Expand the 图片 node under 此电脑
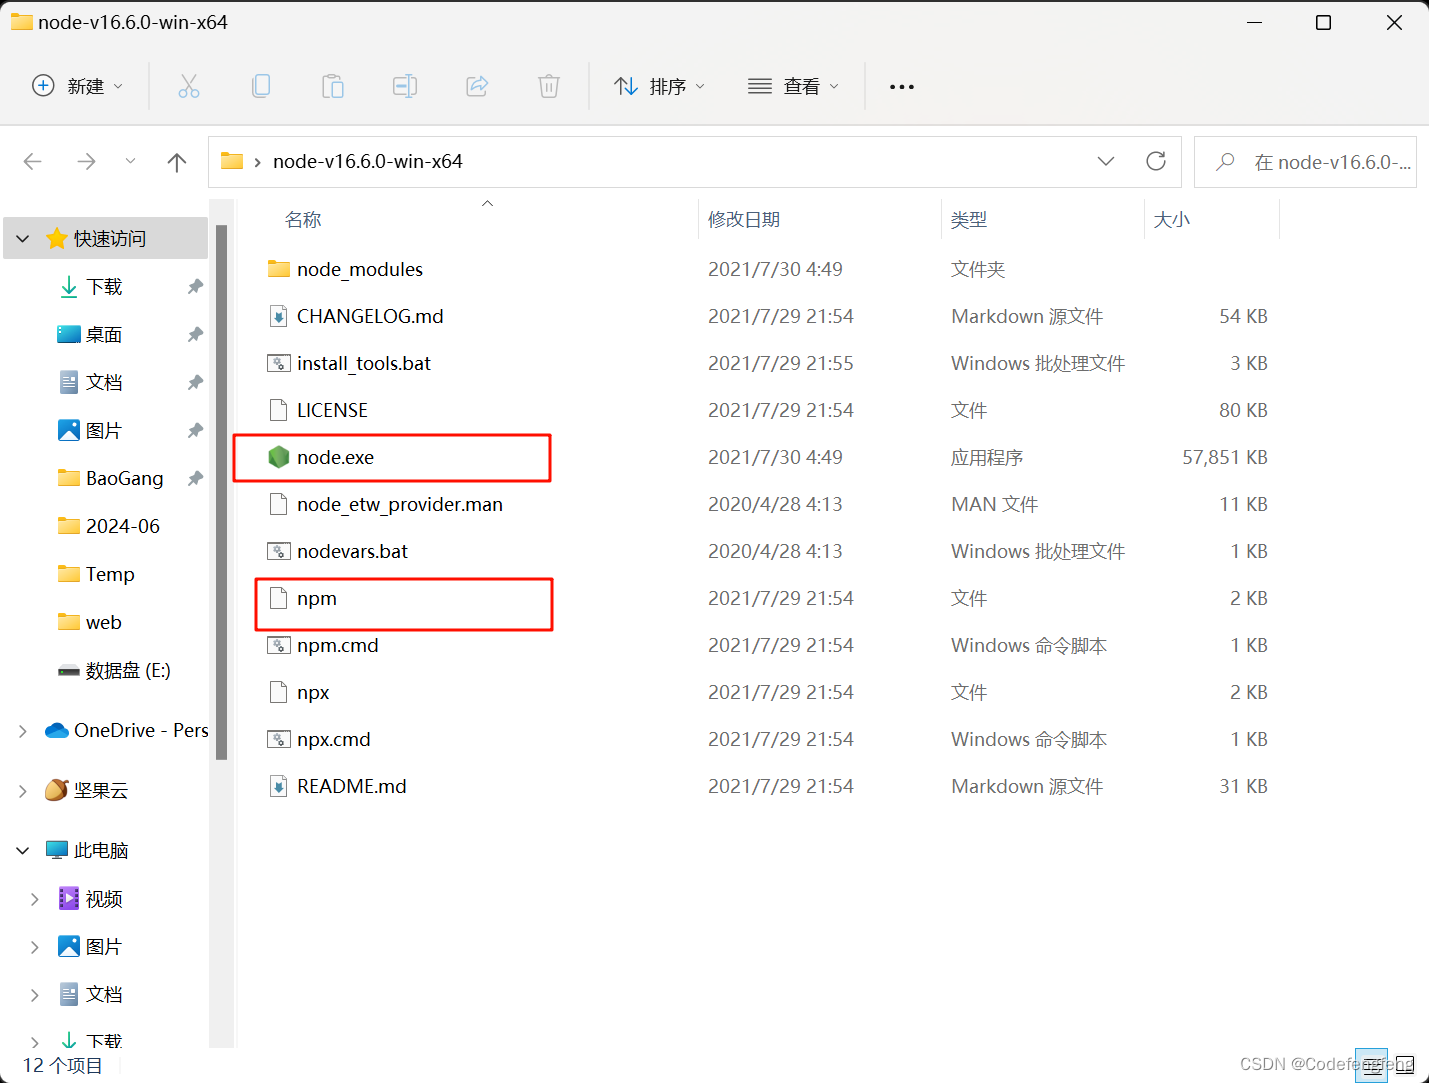The height and width of the screenshot is (1083, 1429). (x=35, y=947)
